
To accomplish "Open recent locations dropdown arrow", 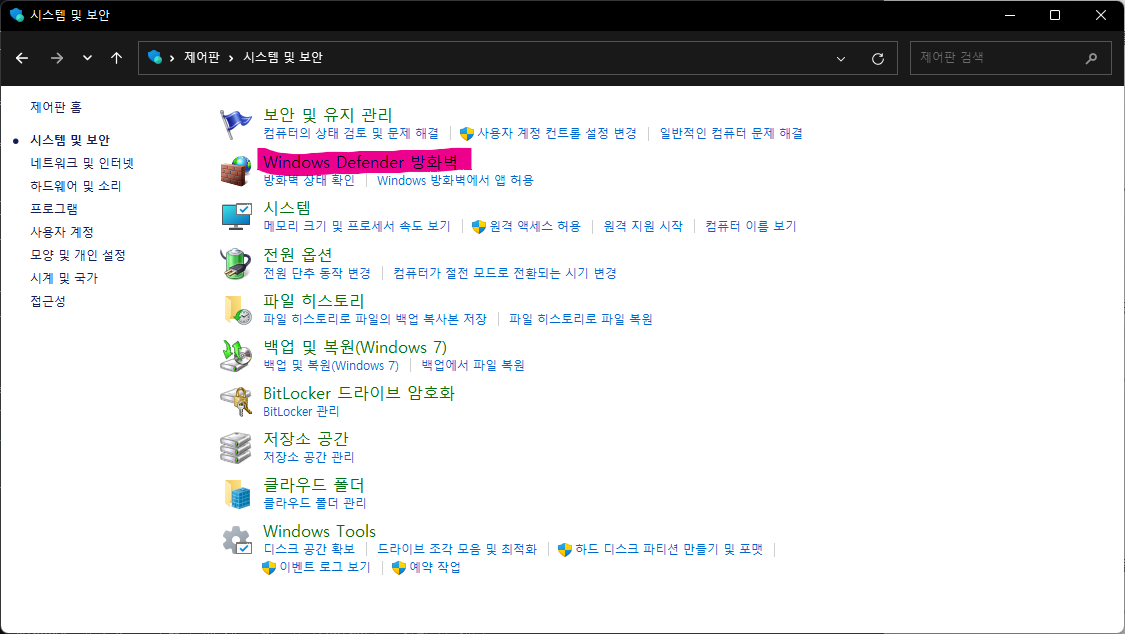I will click(88, 58).
